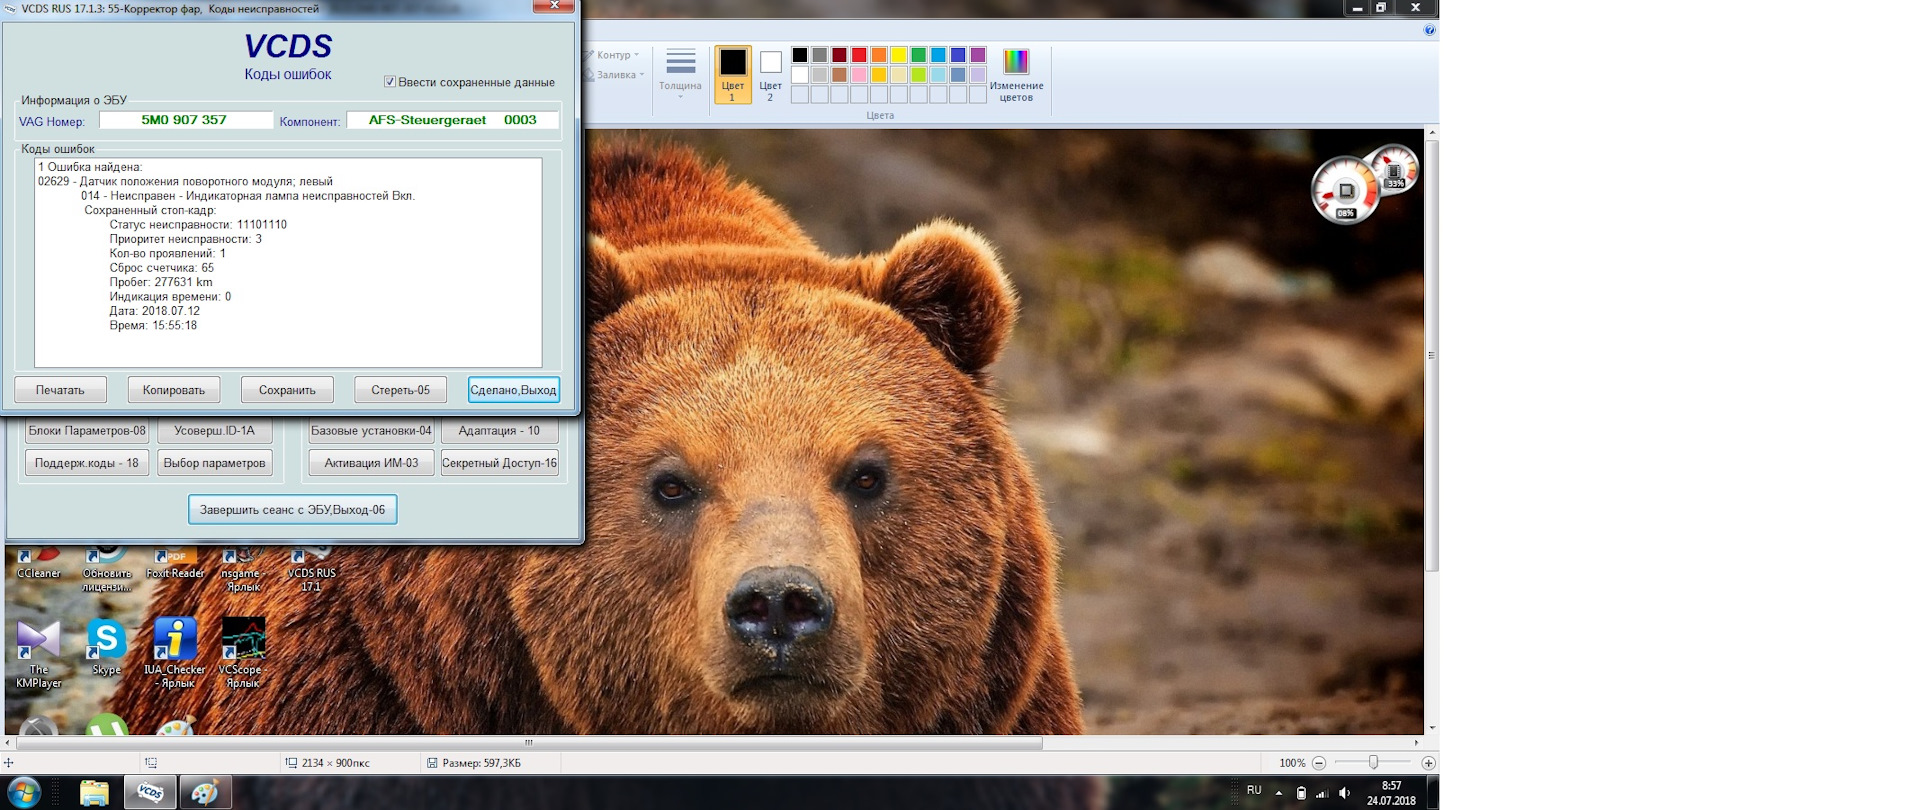Switch to Paint from the taskbar
Viewport: 1920px width, 810px height.
click(x=205, y=792)
